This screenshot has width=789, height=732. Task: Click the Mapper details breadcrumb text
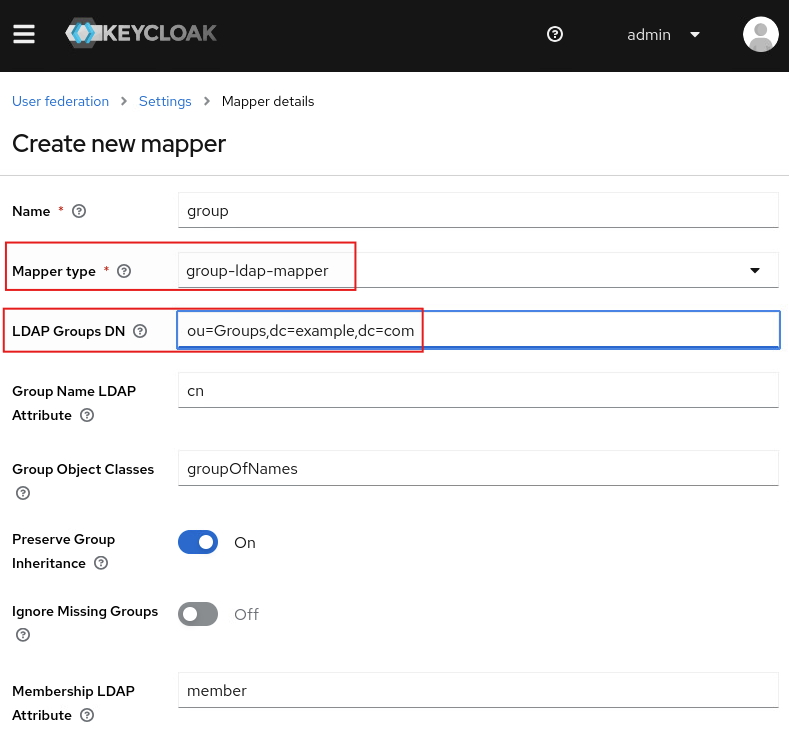pyautogui.click(x=268, y=101)
